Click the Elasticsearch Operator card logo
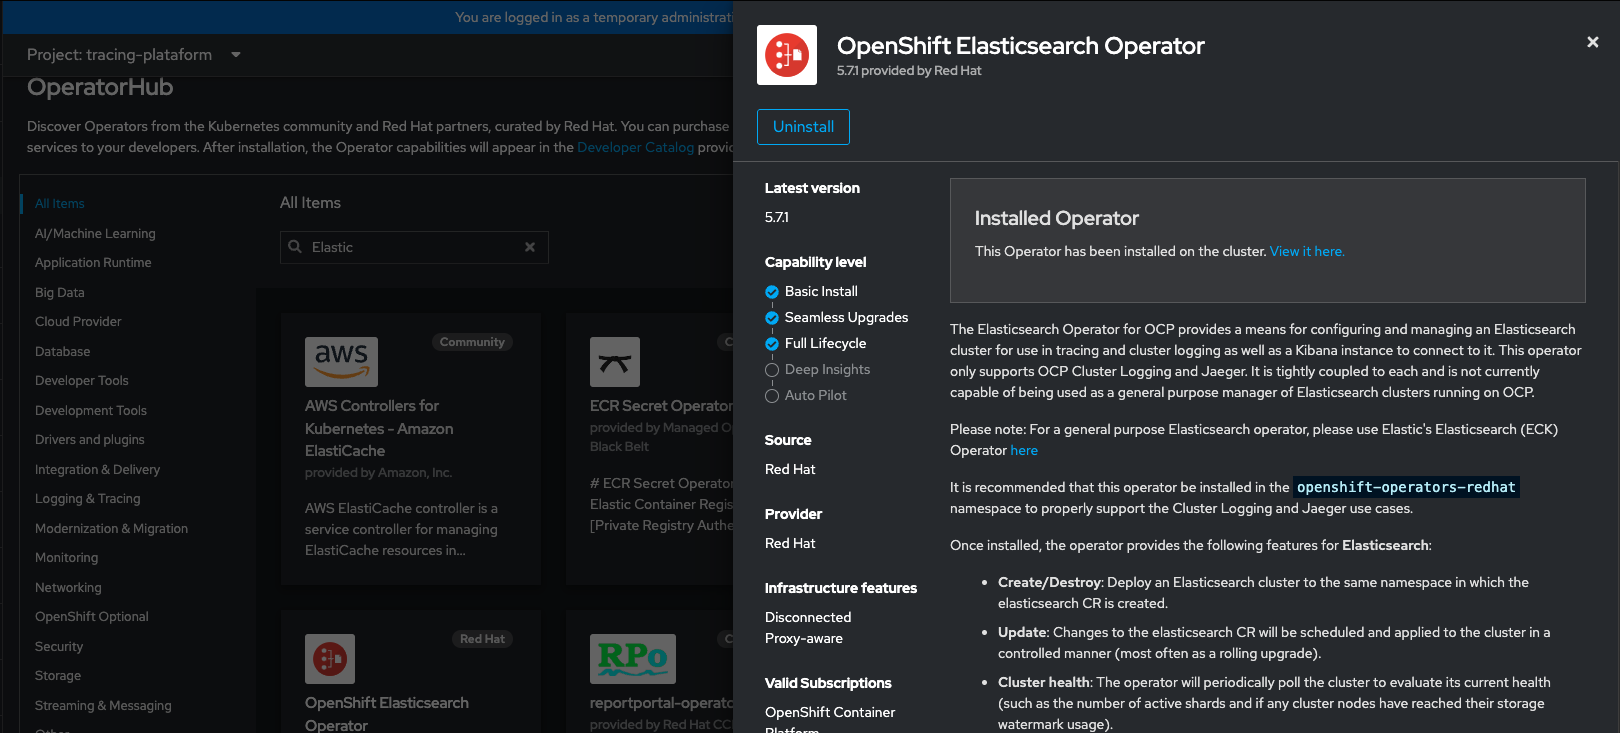The image size is (1620, 733). coord(330,659)
